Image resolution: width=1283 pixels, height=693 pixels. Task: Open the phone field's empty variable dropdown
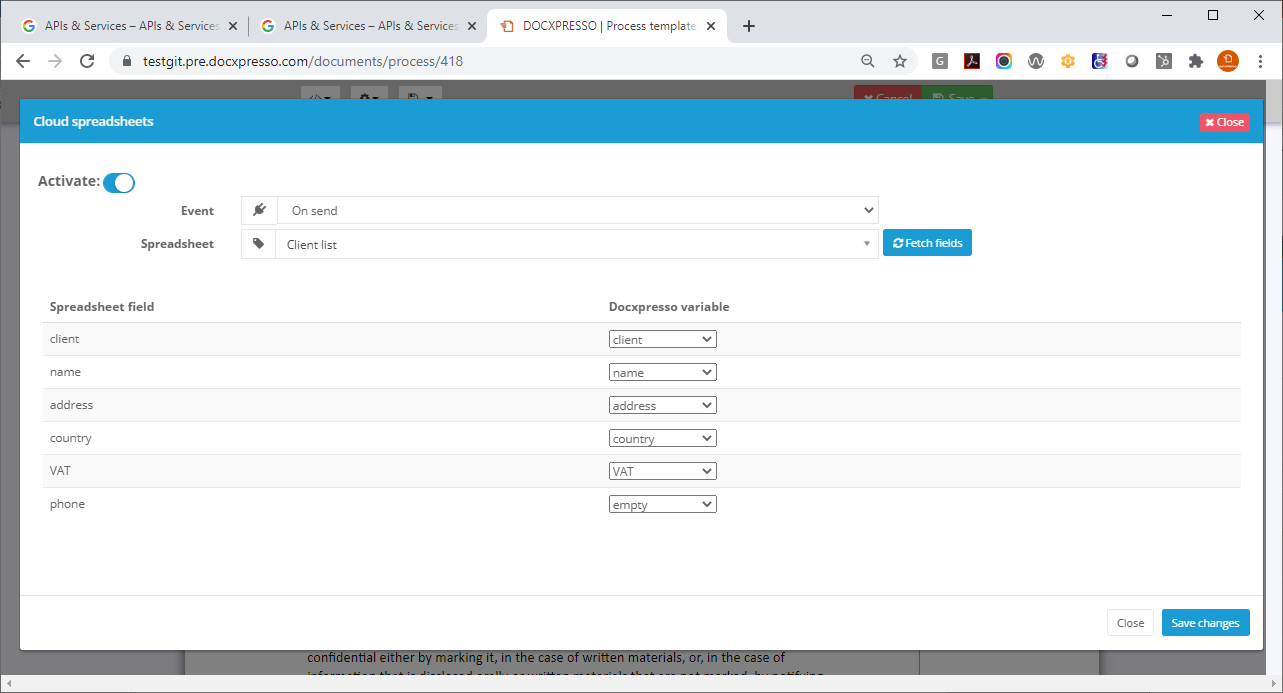[x=663, y=504]
